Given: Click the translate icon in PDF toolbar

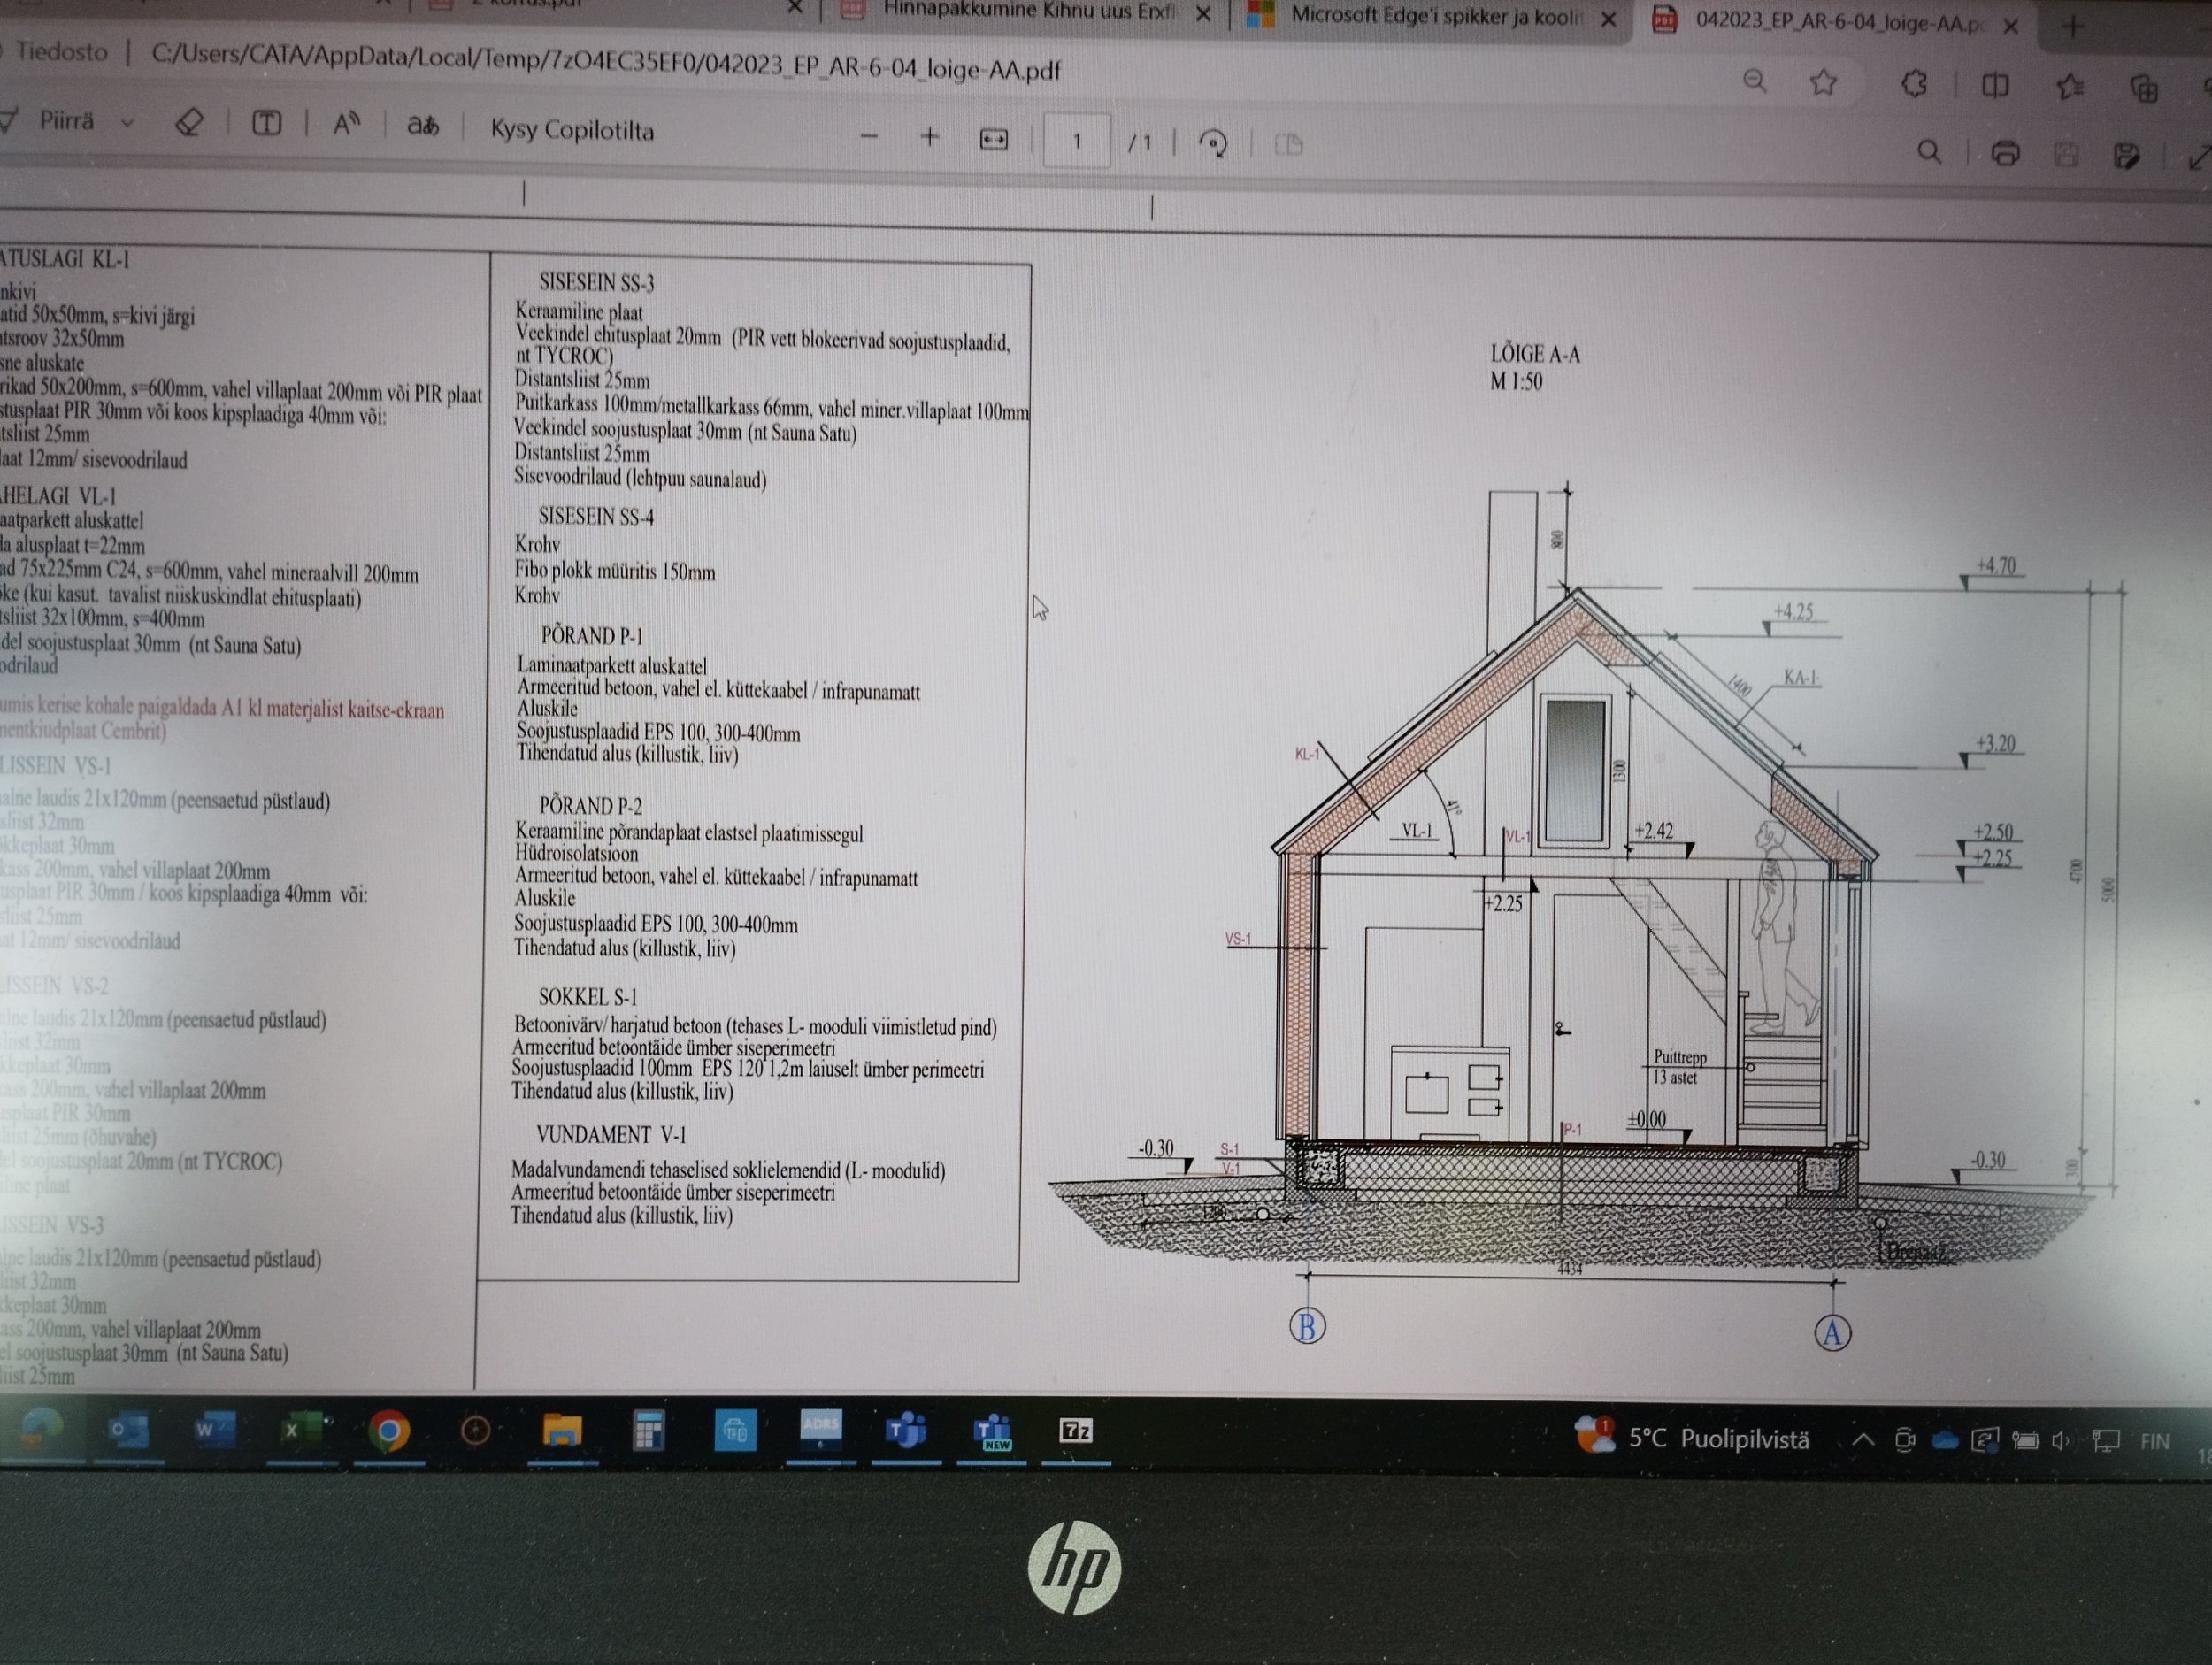Looking at the screenshot, I should click(x=422, y=127).
